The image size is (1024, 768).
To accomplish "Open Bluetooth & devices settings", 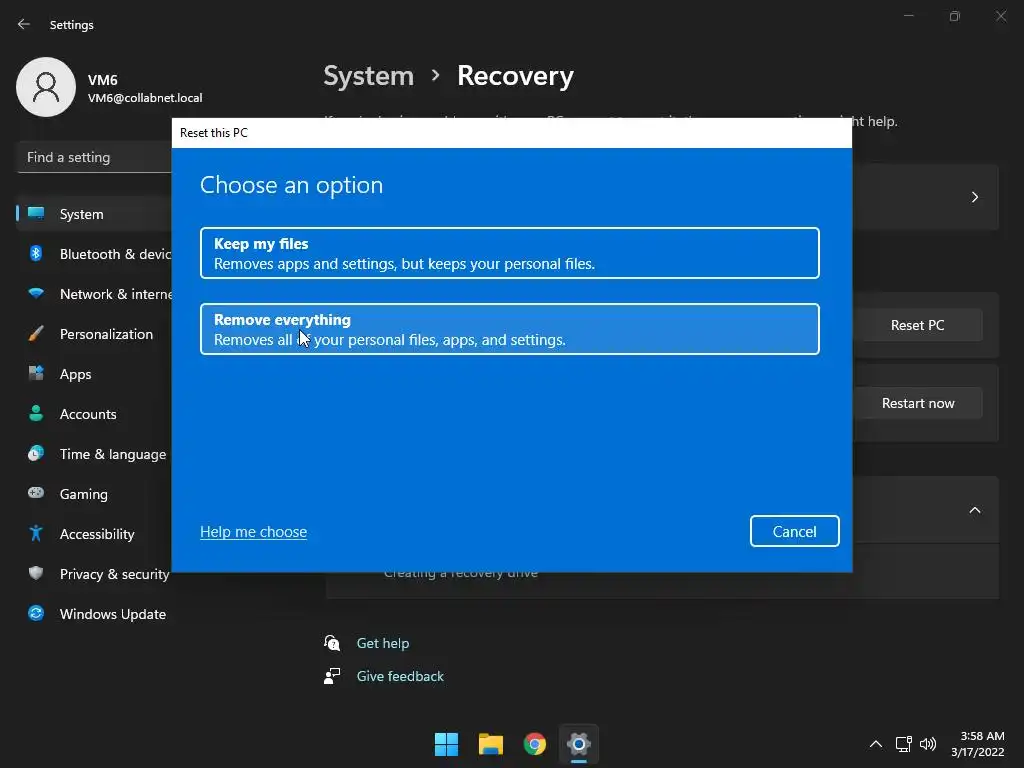I will click(x=94, y=254).
